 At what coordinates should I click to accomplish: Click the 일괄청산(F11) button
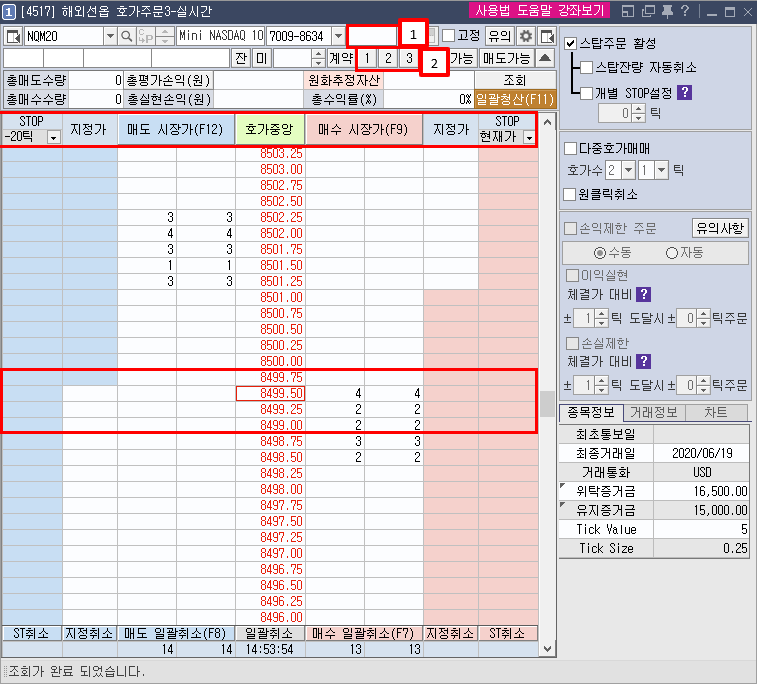(x=515, y=99)
